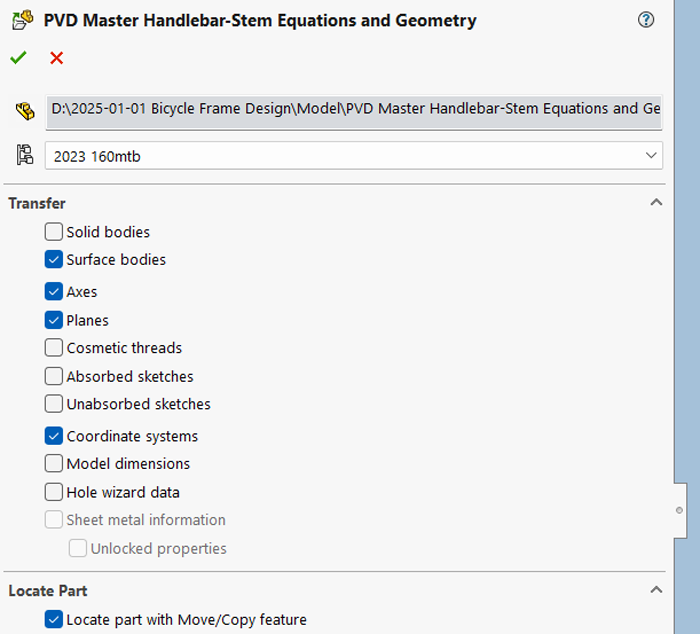Click the red X cancel icon
The height and width of the screenshot is (634, 700).
[56, 58]
